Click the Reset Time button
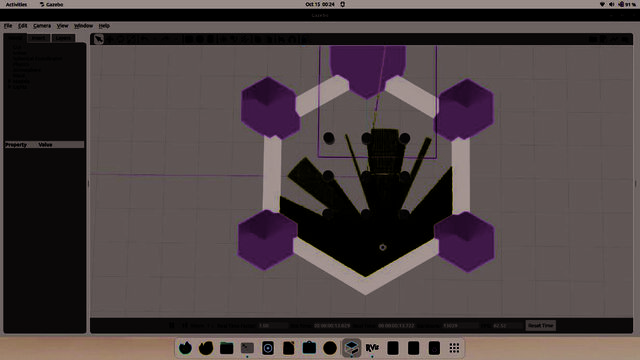This screenshot has height=360, width=640. (x=540, y=325)
